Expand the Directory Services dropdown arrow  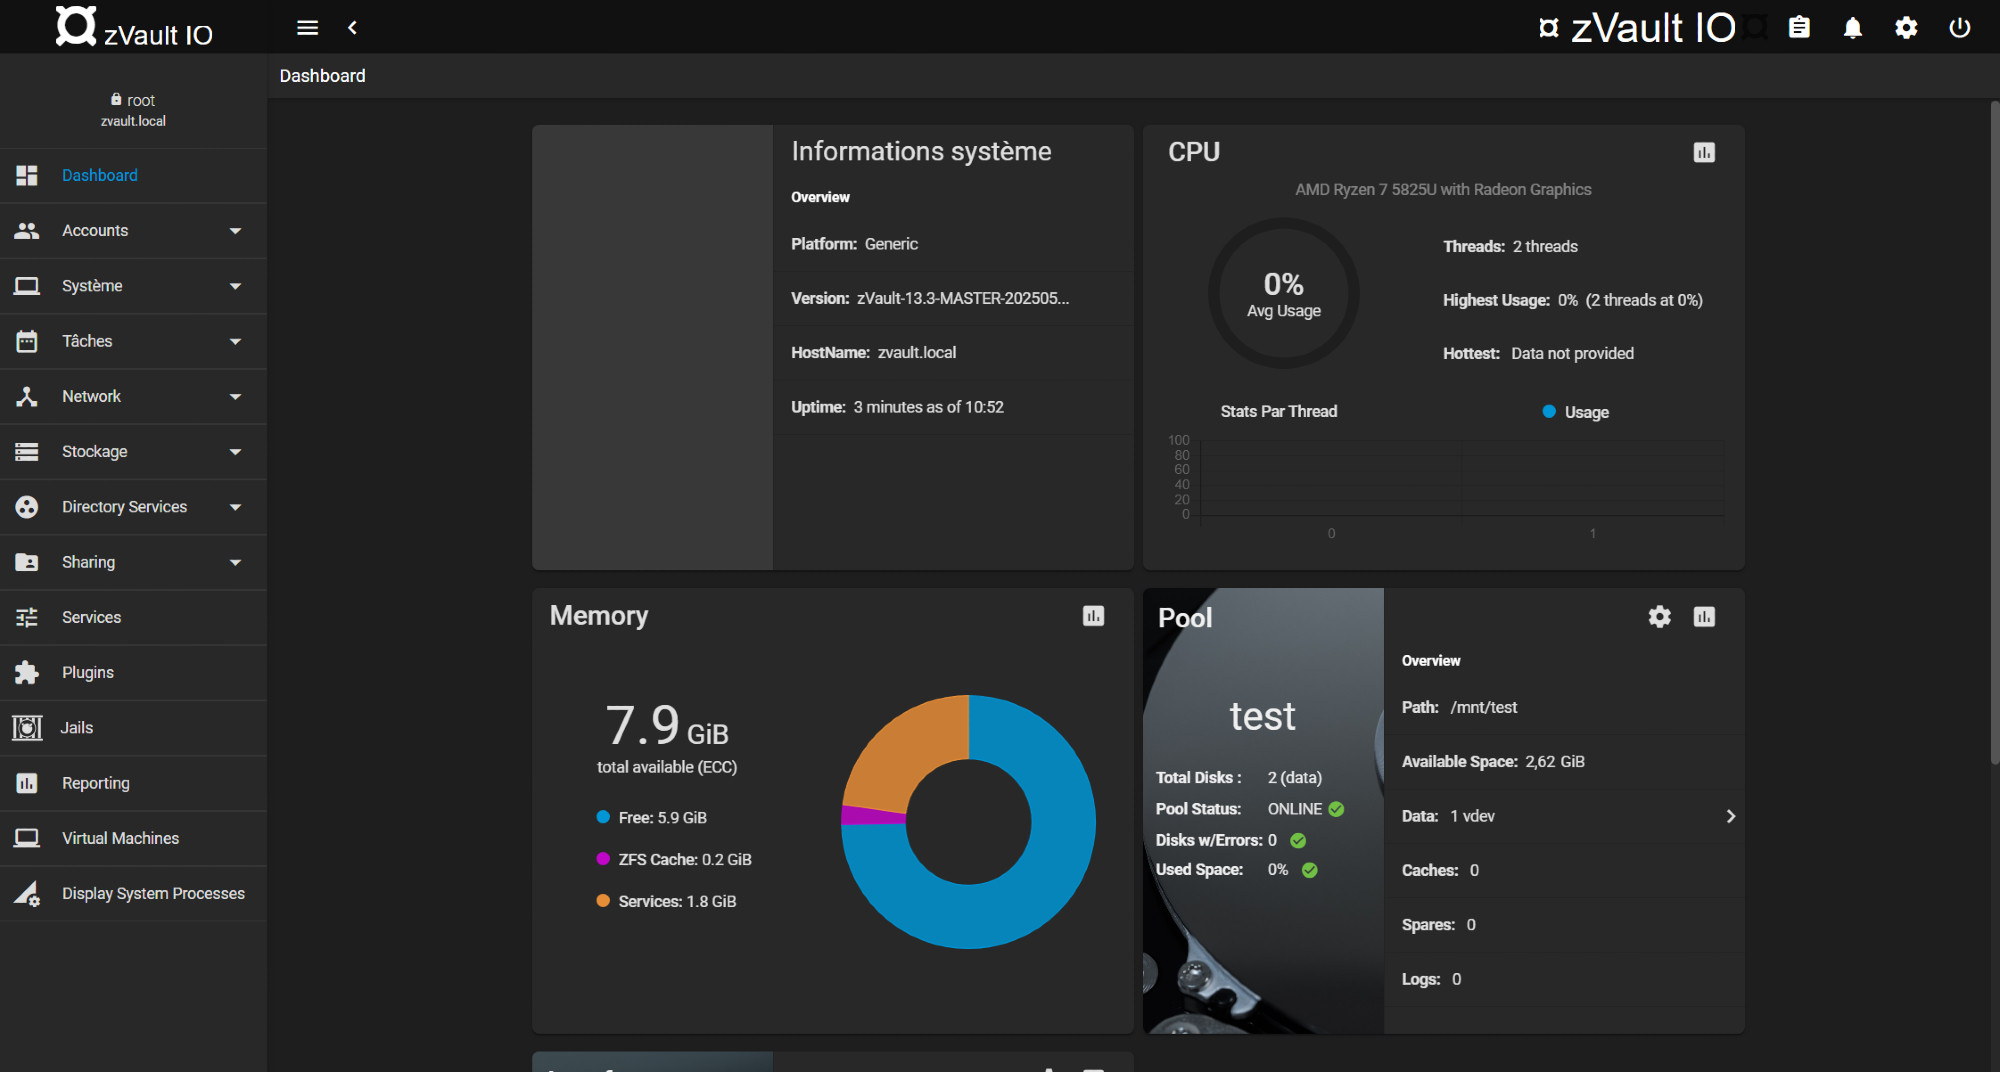tap(236, 507)
